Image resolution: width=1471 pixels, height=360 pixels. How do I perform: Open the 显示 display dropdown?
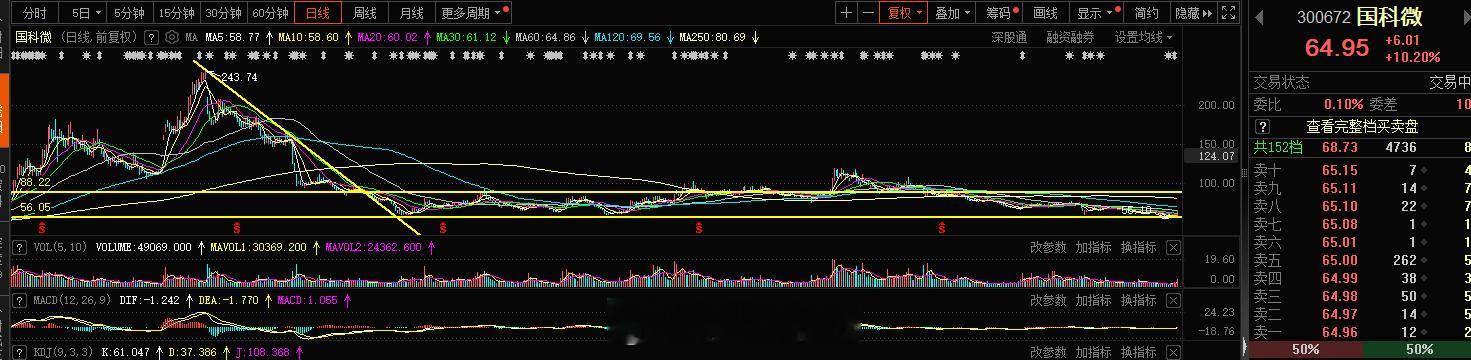(x=1096, y=13)
